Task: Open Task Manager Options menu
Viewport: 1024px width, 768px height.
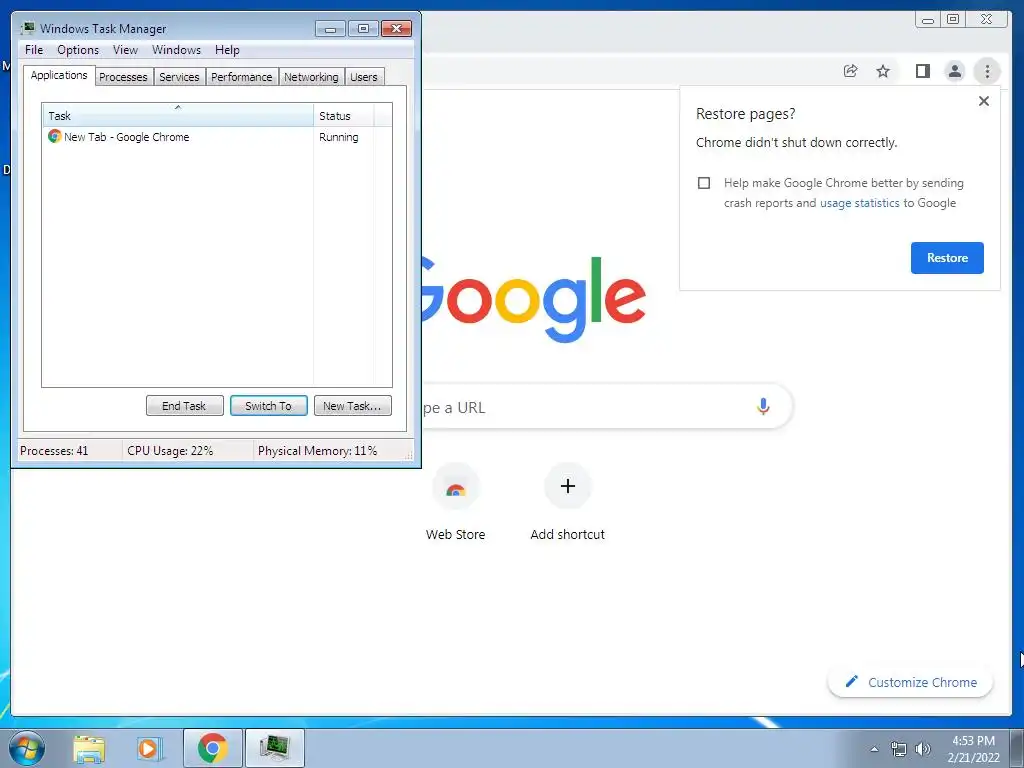Action: [x=78, y=50]
